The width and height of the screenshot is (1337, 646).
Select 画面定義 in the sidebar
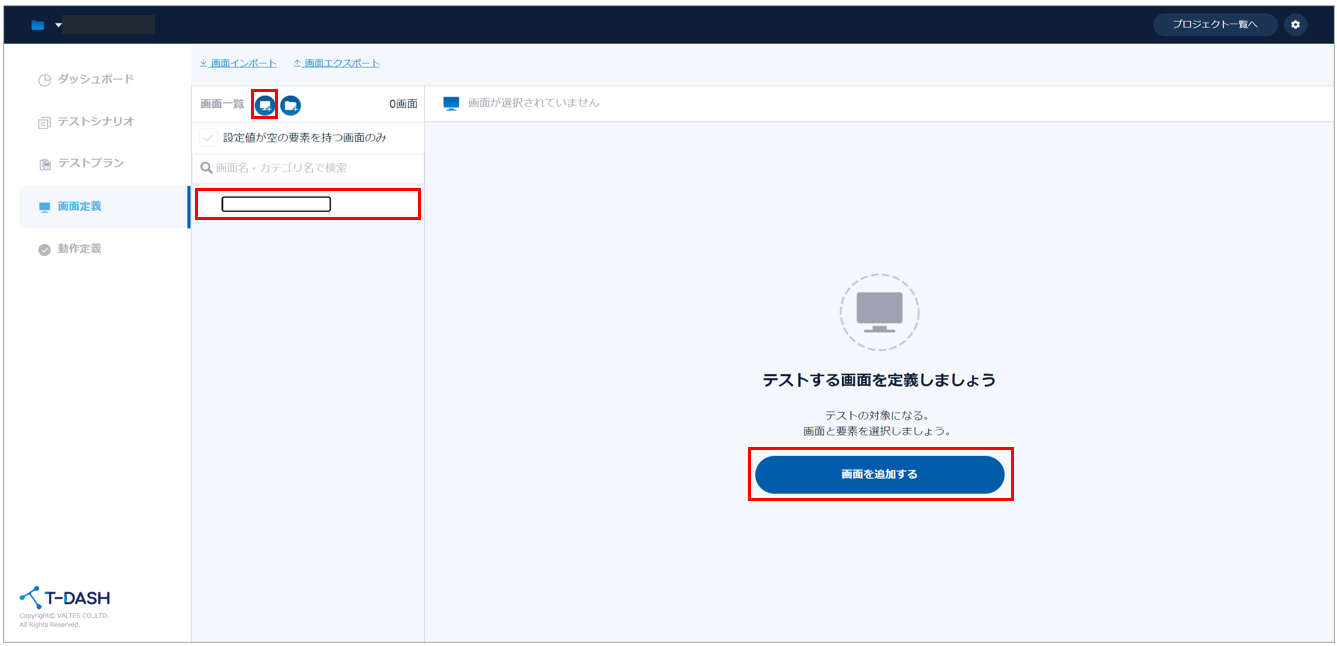[79, 207]
